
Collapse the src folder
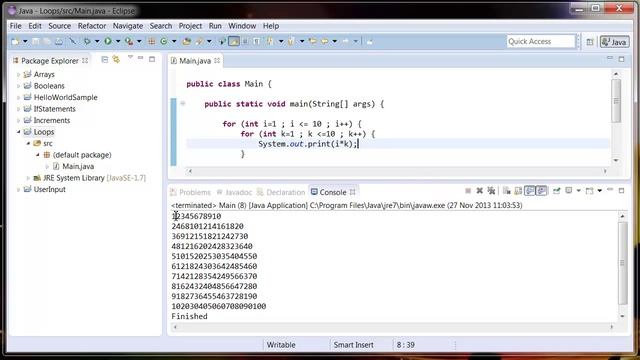[28, 143]
